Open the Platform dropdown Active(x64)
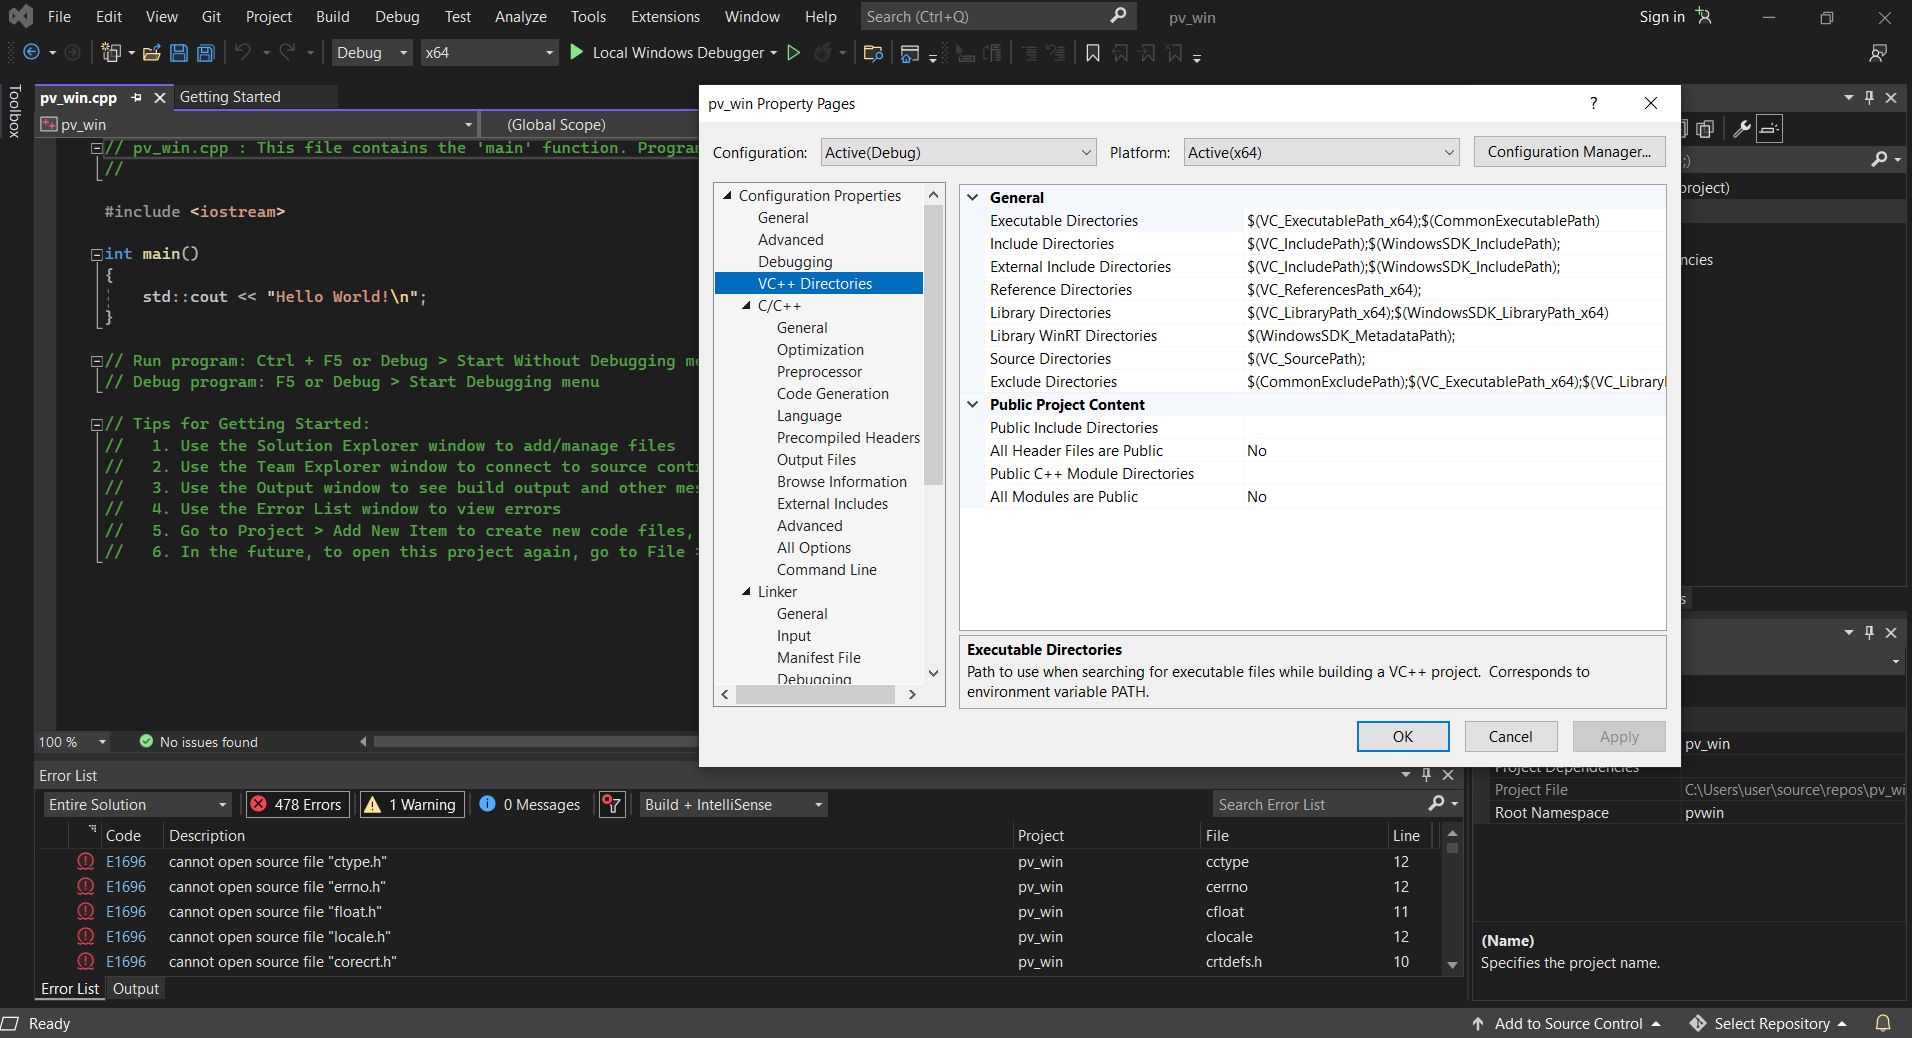 click(1320, 153)
